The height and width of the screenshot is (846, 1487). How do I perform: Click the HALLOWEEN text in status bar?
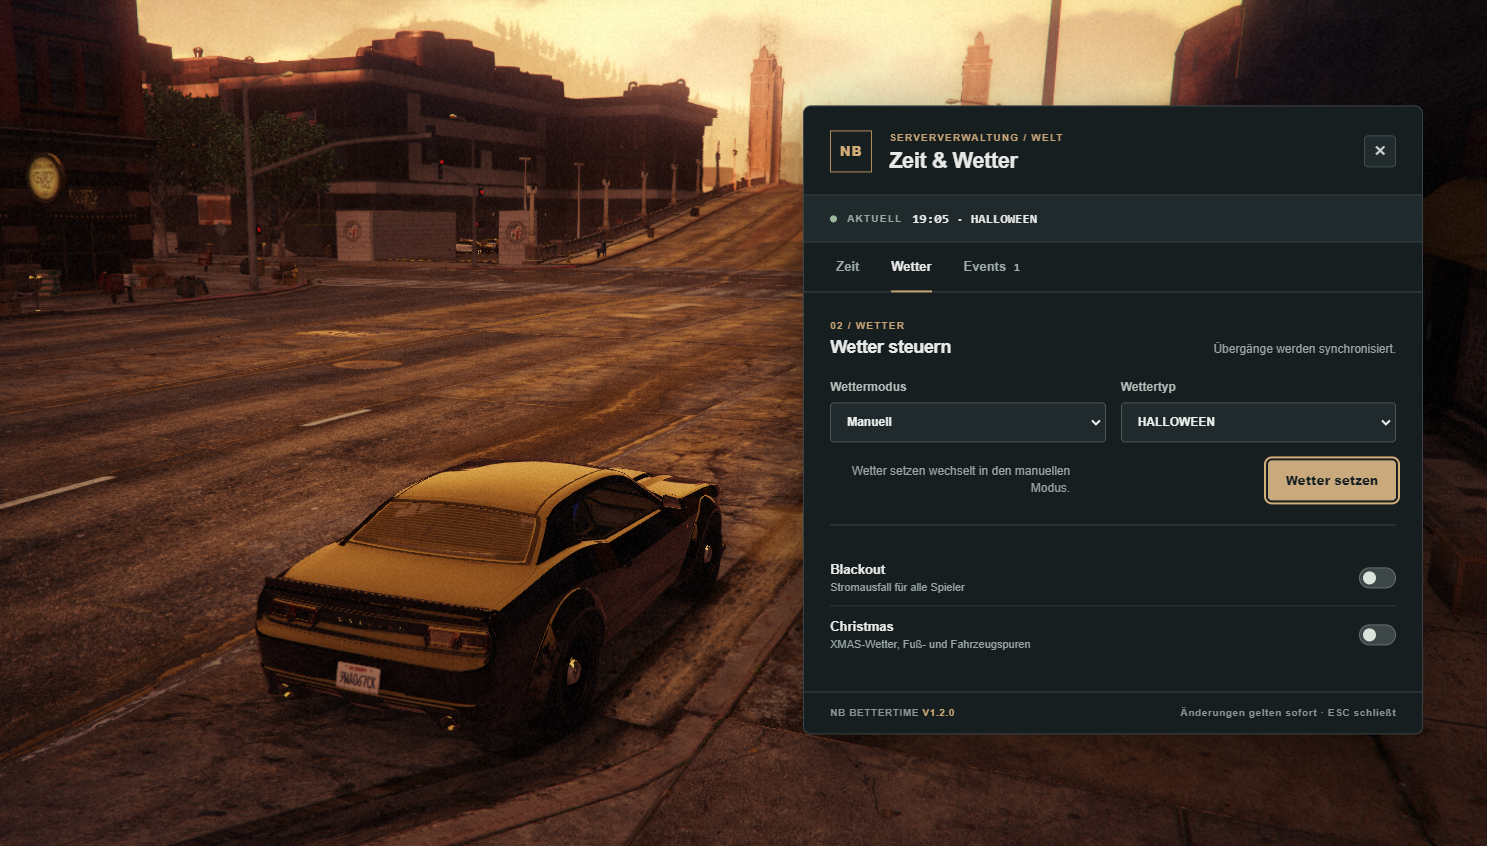coord(1003,219)
